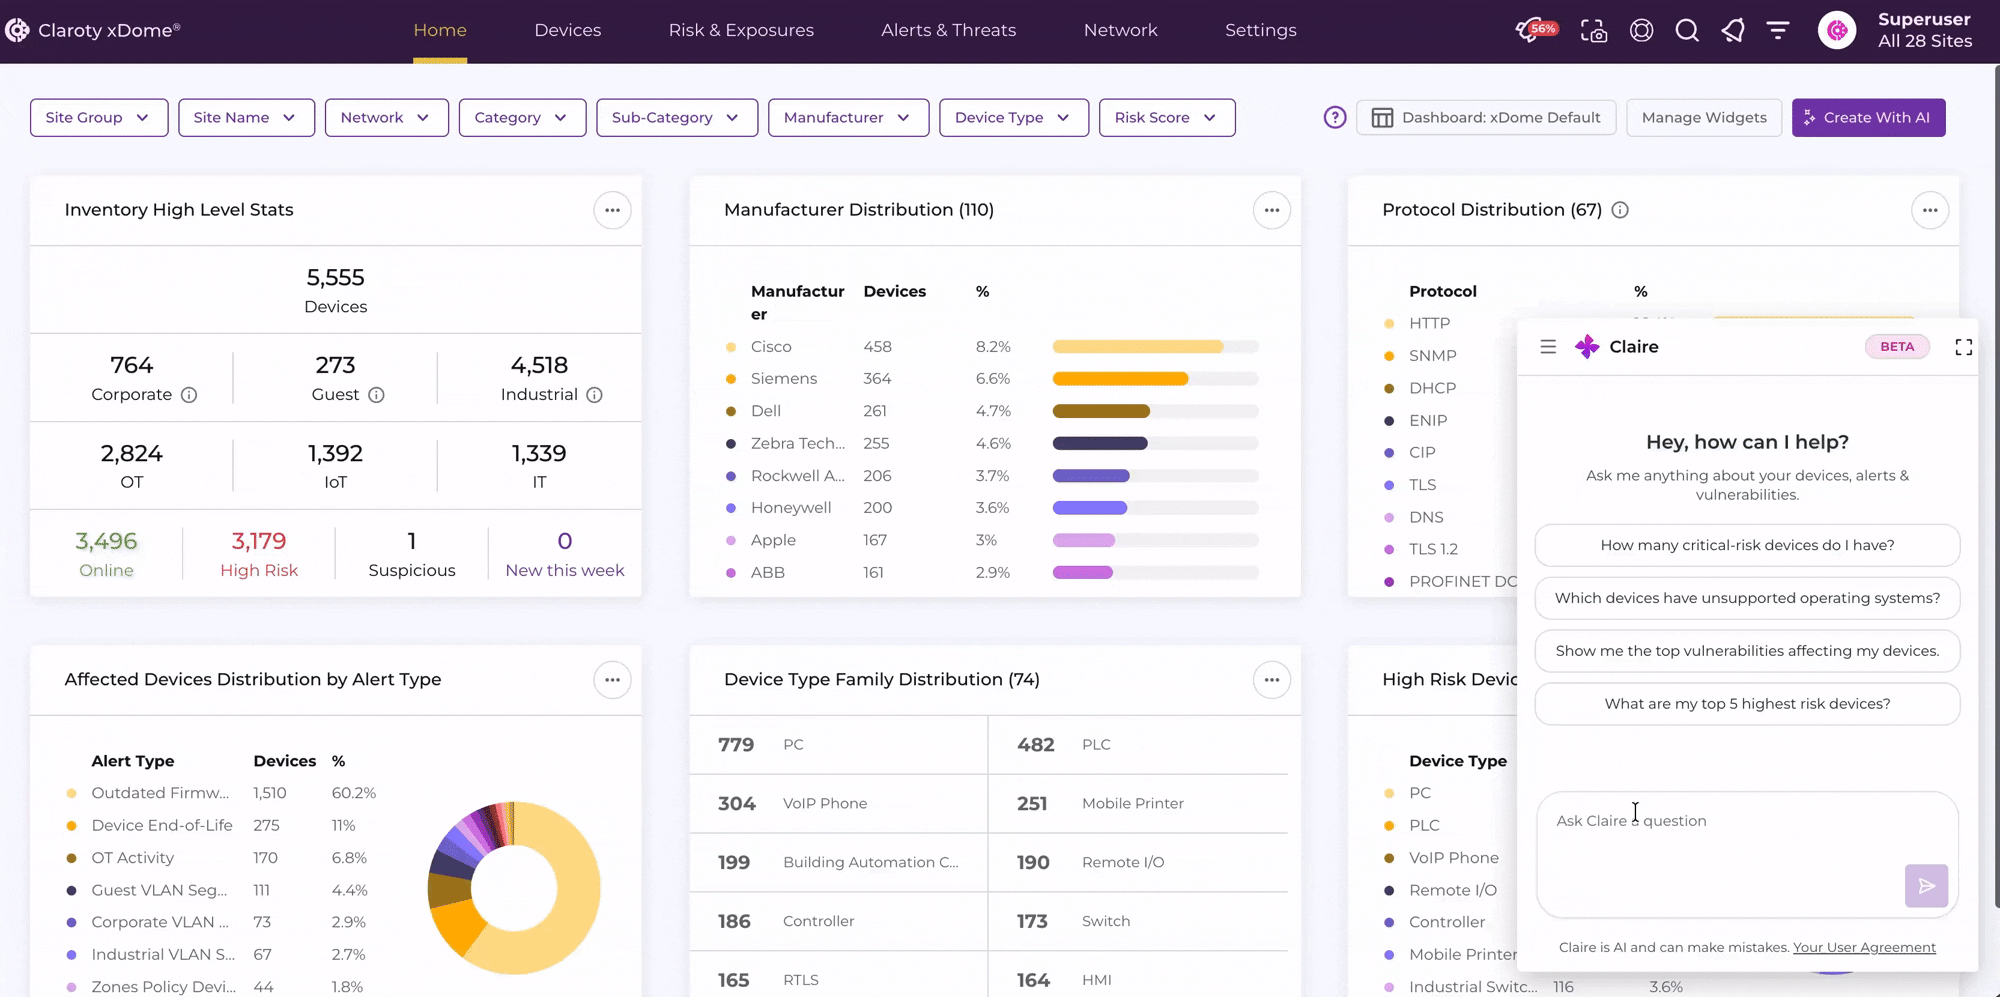Open the search magnifier icon in header
This screenshot has height=997, width=2000.
(1687, 31)
